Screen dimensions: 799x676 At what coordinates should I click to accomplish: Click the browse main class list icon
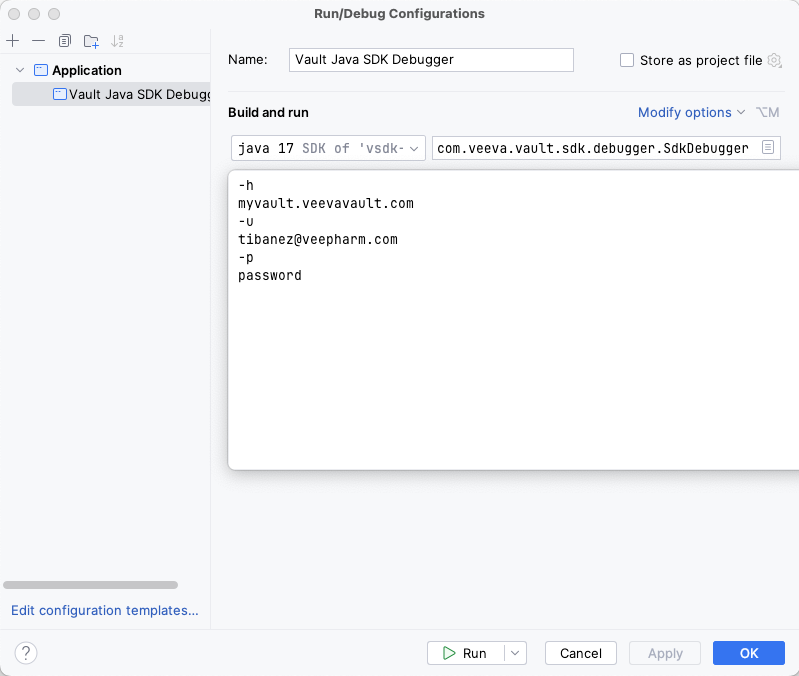(767, 148)
